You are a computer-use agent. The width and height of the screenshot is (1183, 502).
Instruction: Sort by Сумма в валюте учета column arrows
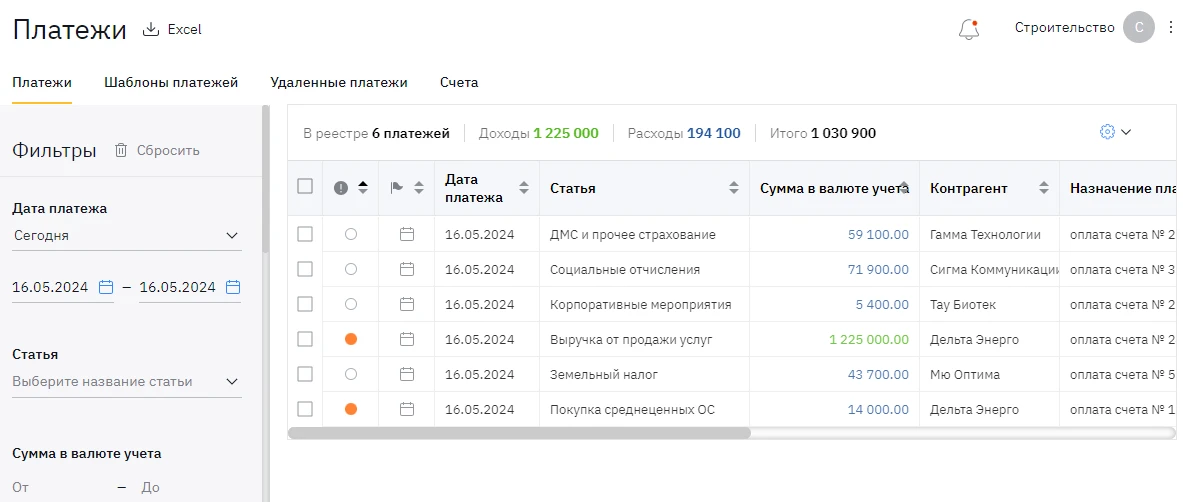903,188
